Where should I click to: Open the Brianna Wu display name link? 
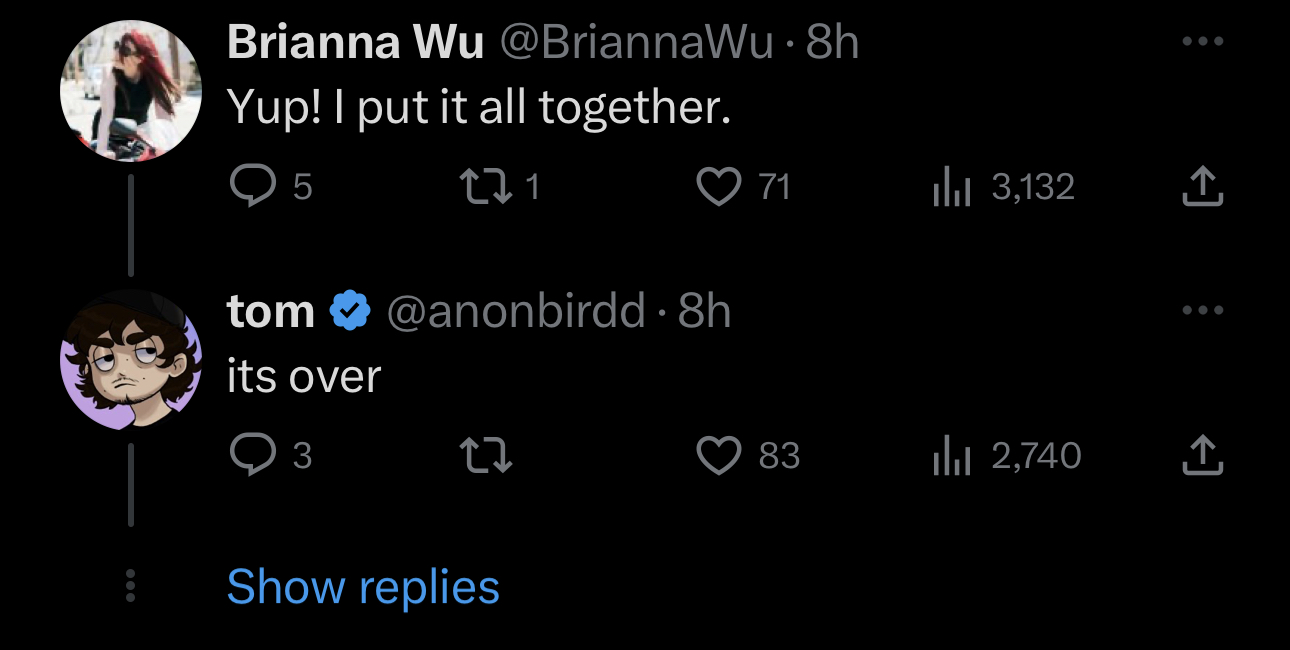point(356,42)
